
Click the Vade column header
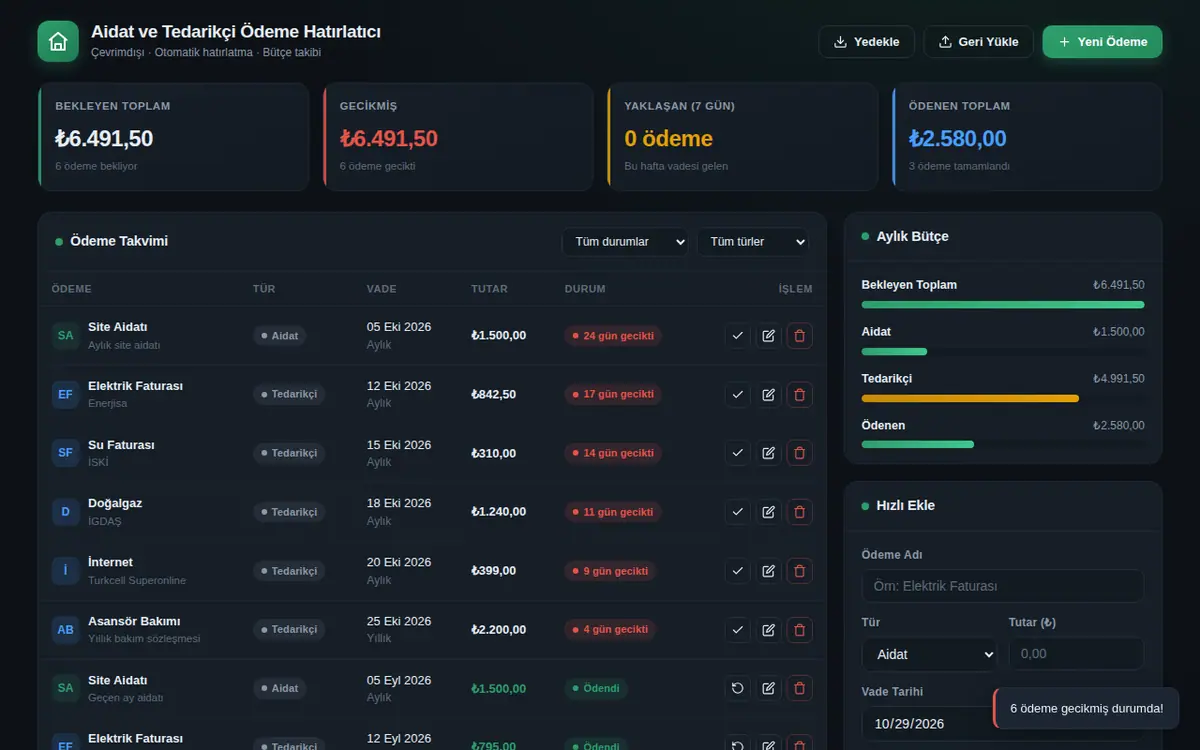click(381, 289)
